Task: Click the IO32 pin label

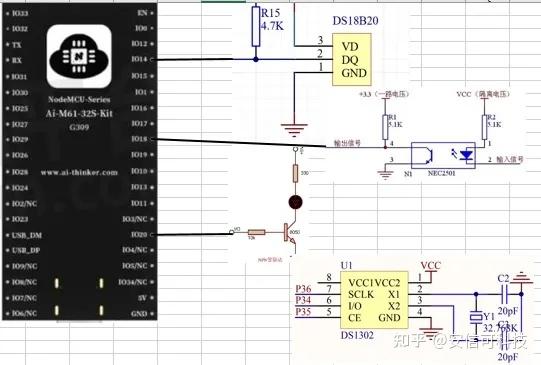Action: [20, 29]
